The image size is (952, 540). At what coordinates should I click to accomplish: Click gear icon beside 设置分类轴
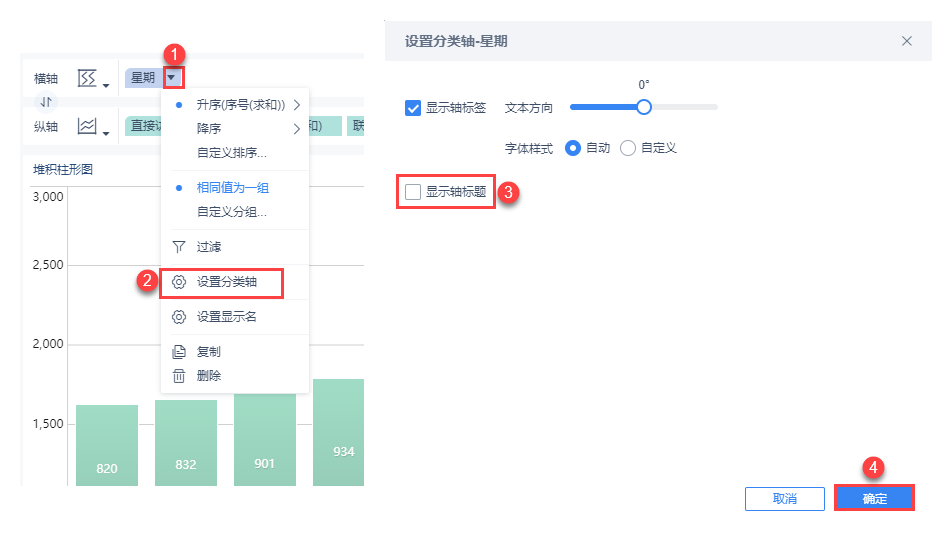point(179,282)
